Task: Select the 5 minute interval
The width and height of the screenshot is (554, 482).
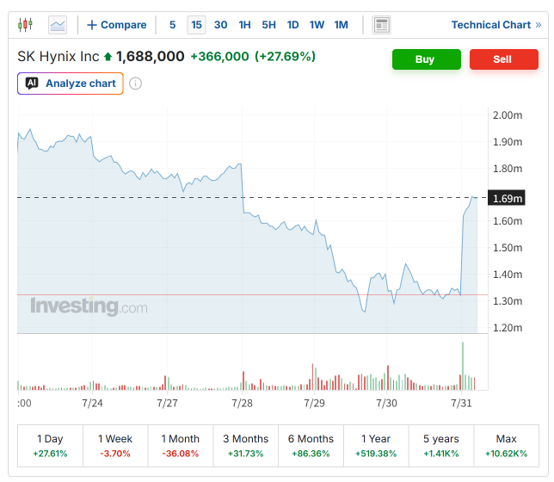Action: tap(172, 25)
